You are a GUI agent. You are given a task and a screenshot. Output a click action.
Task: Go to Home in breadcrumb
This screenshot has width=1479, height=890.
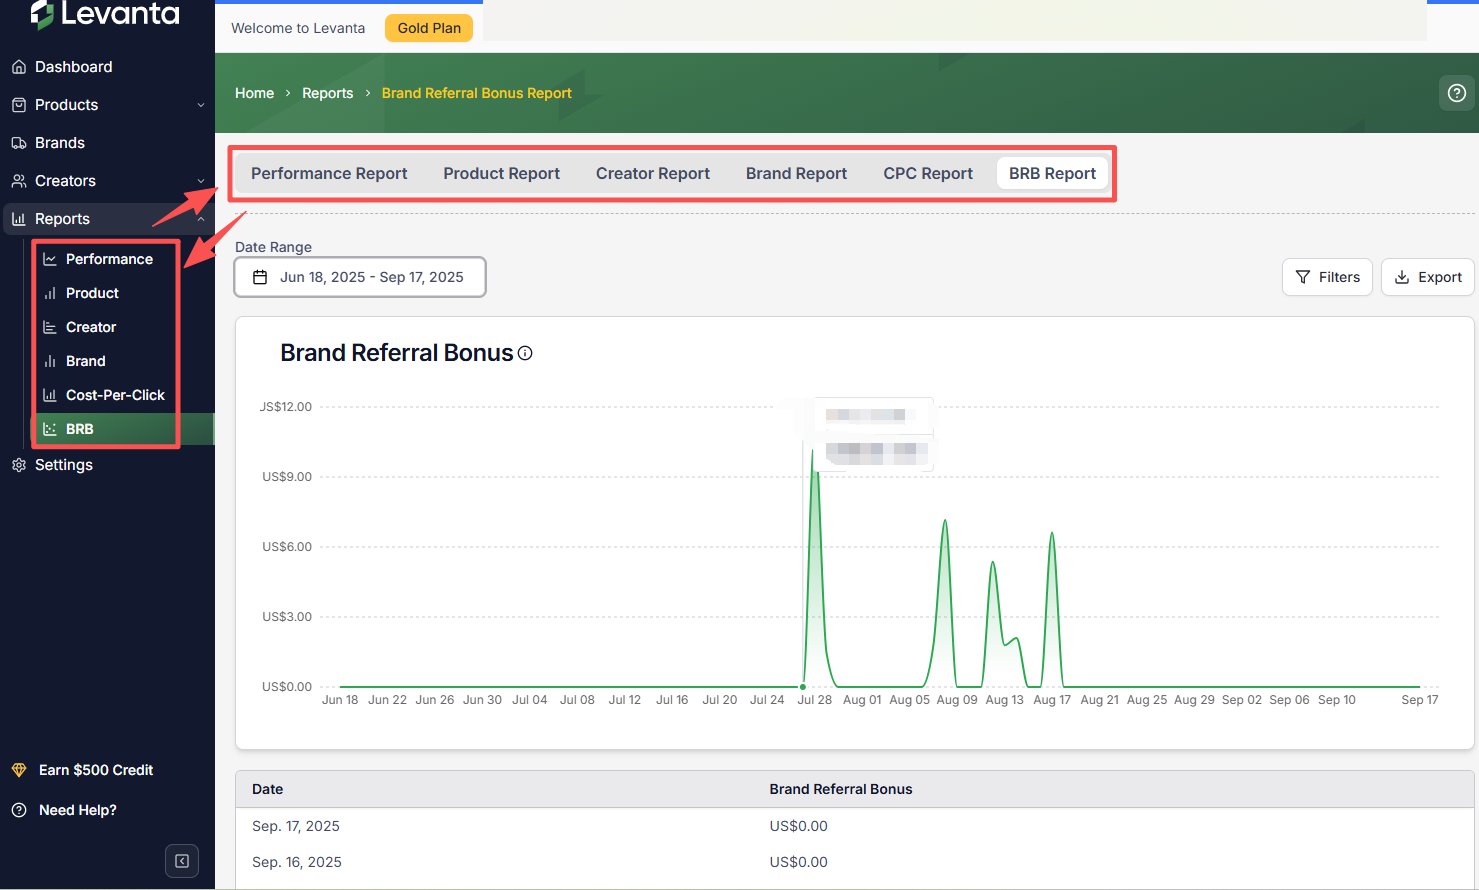pos(254,93)
